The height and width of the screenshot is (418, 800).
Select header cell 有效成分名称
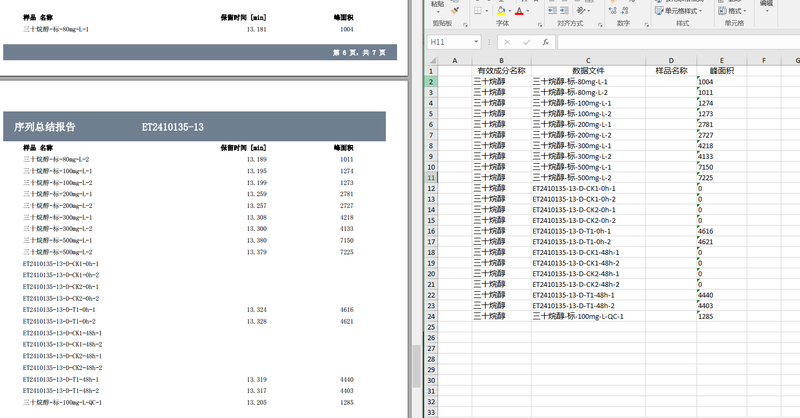pos(501,71)
